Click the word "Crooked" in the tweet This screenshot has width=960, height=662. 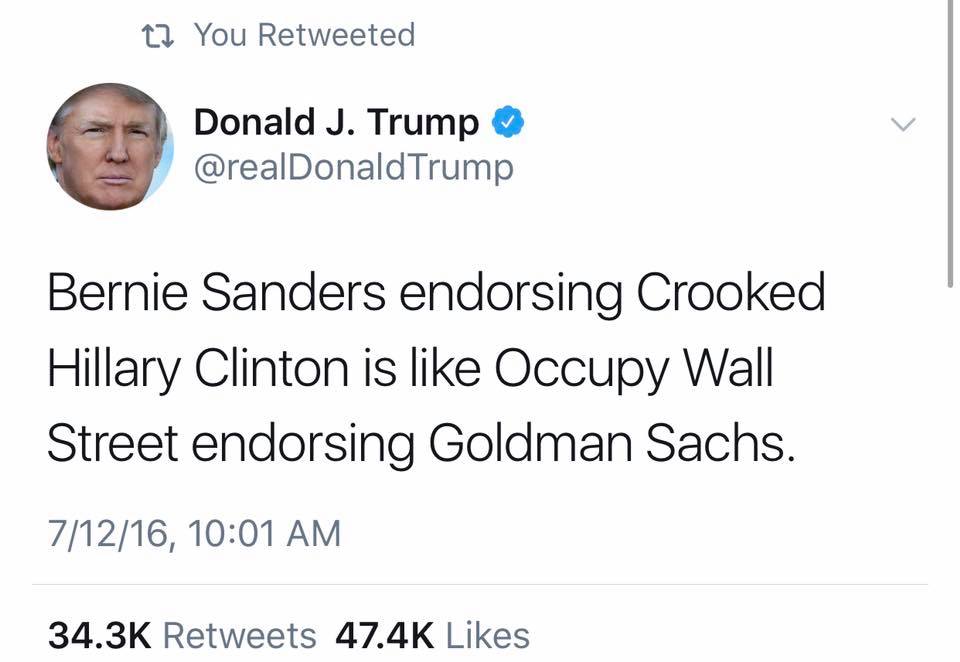[730, 293]
